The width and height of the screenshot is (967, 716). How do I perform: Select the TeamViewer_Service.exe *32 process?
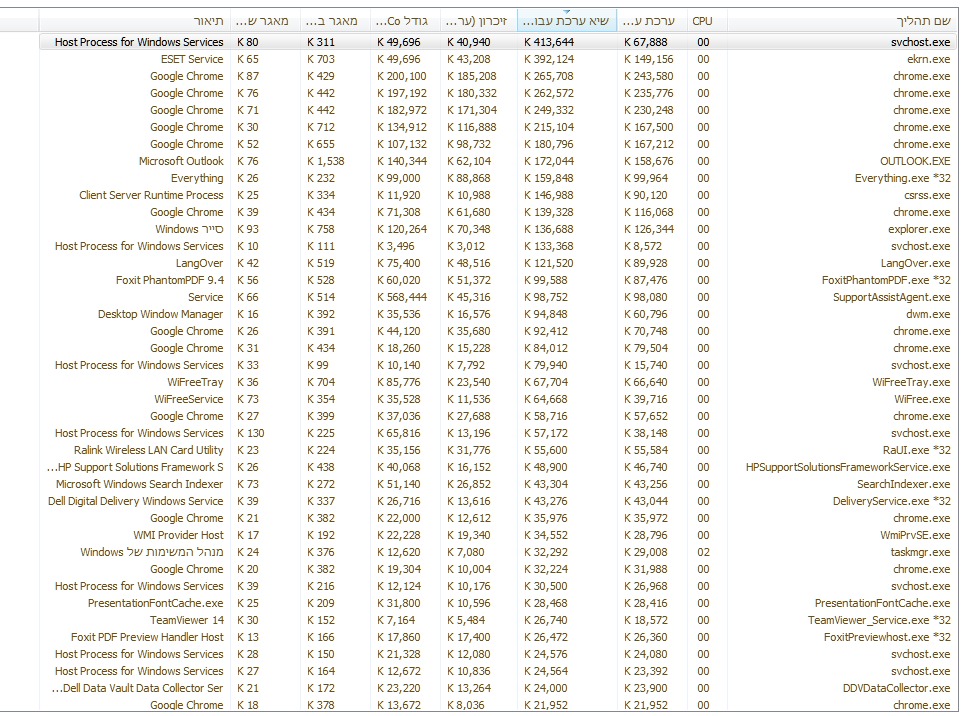pos(879,620)
